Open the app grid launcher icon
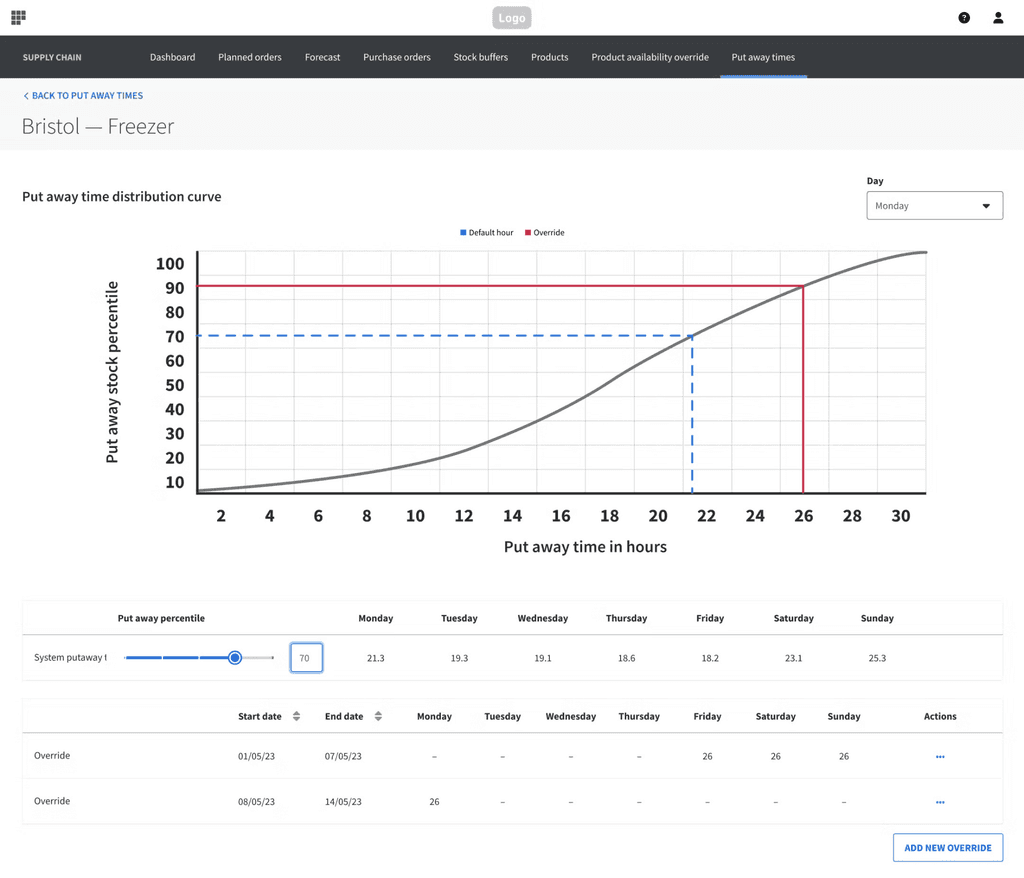1024x878 pixels. 18,17
